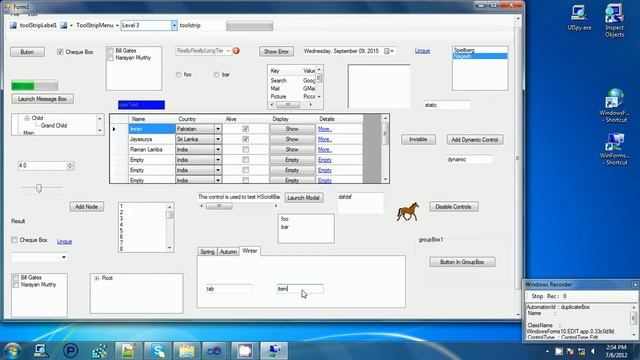This screenshot has width=640, height=360.
Task: Check Bill Gates in list beside Cheque Box
Action: pos(110,51)
